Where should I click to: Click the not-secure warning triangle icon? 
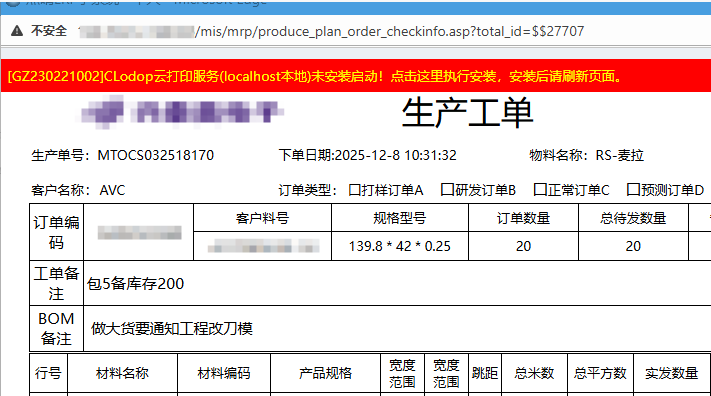pyautogui.click(x=17, y=31)
